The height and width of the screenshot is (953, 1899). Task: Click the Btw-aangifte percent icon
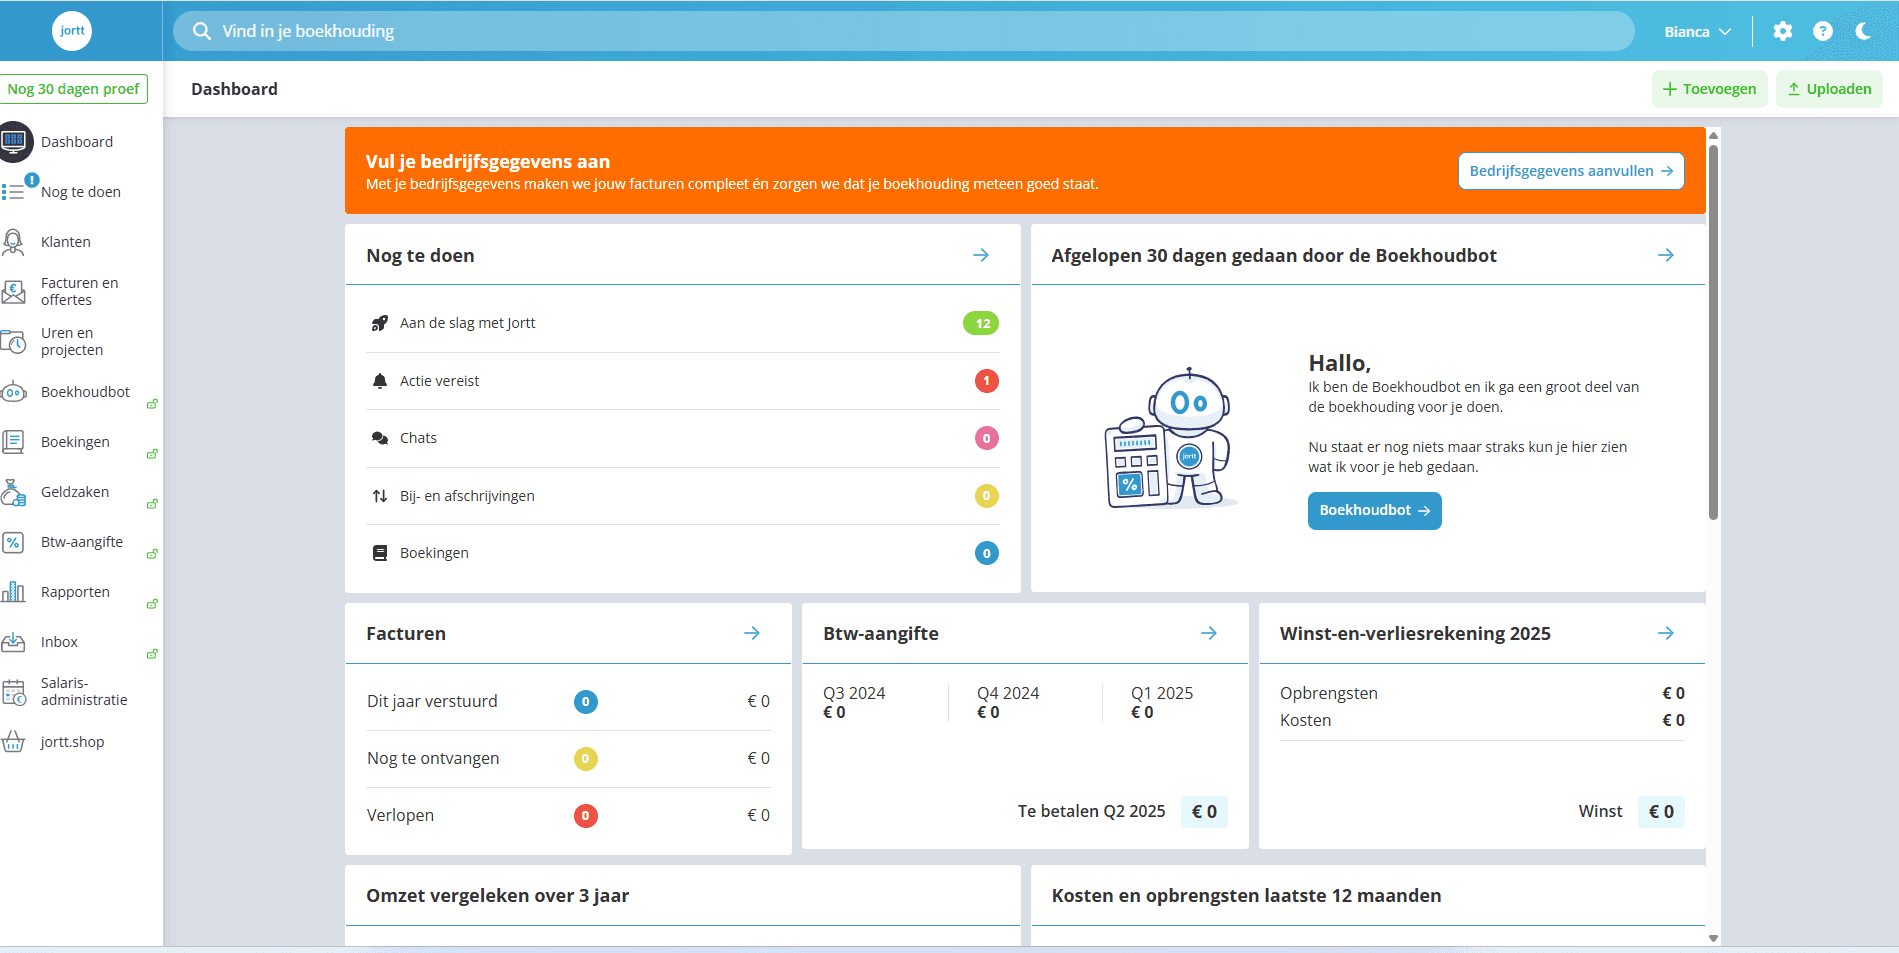coord(13,542)
